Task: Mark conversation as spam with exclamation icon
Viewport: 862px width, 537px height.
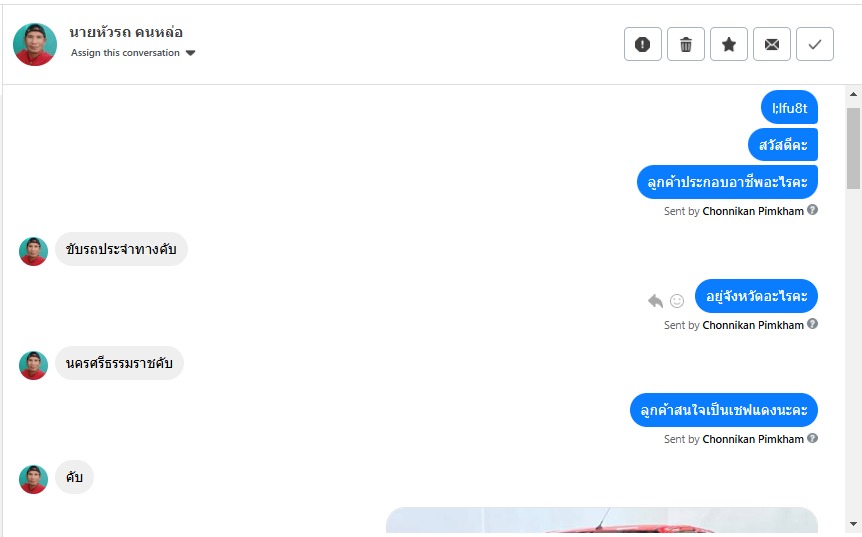Action: point(643,44)
